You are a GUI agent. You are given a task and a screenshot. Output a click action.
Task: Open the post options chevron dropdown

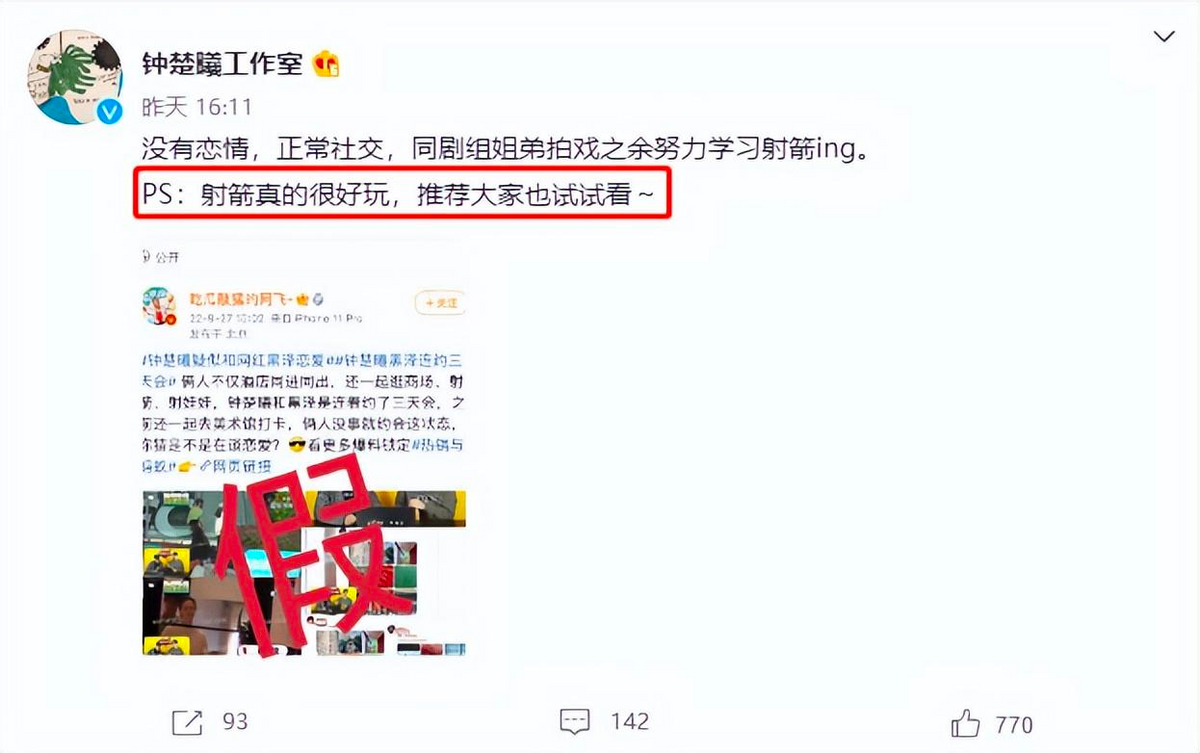pos(1164,37)
